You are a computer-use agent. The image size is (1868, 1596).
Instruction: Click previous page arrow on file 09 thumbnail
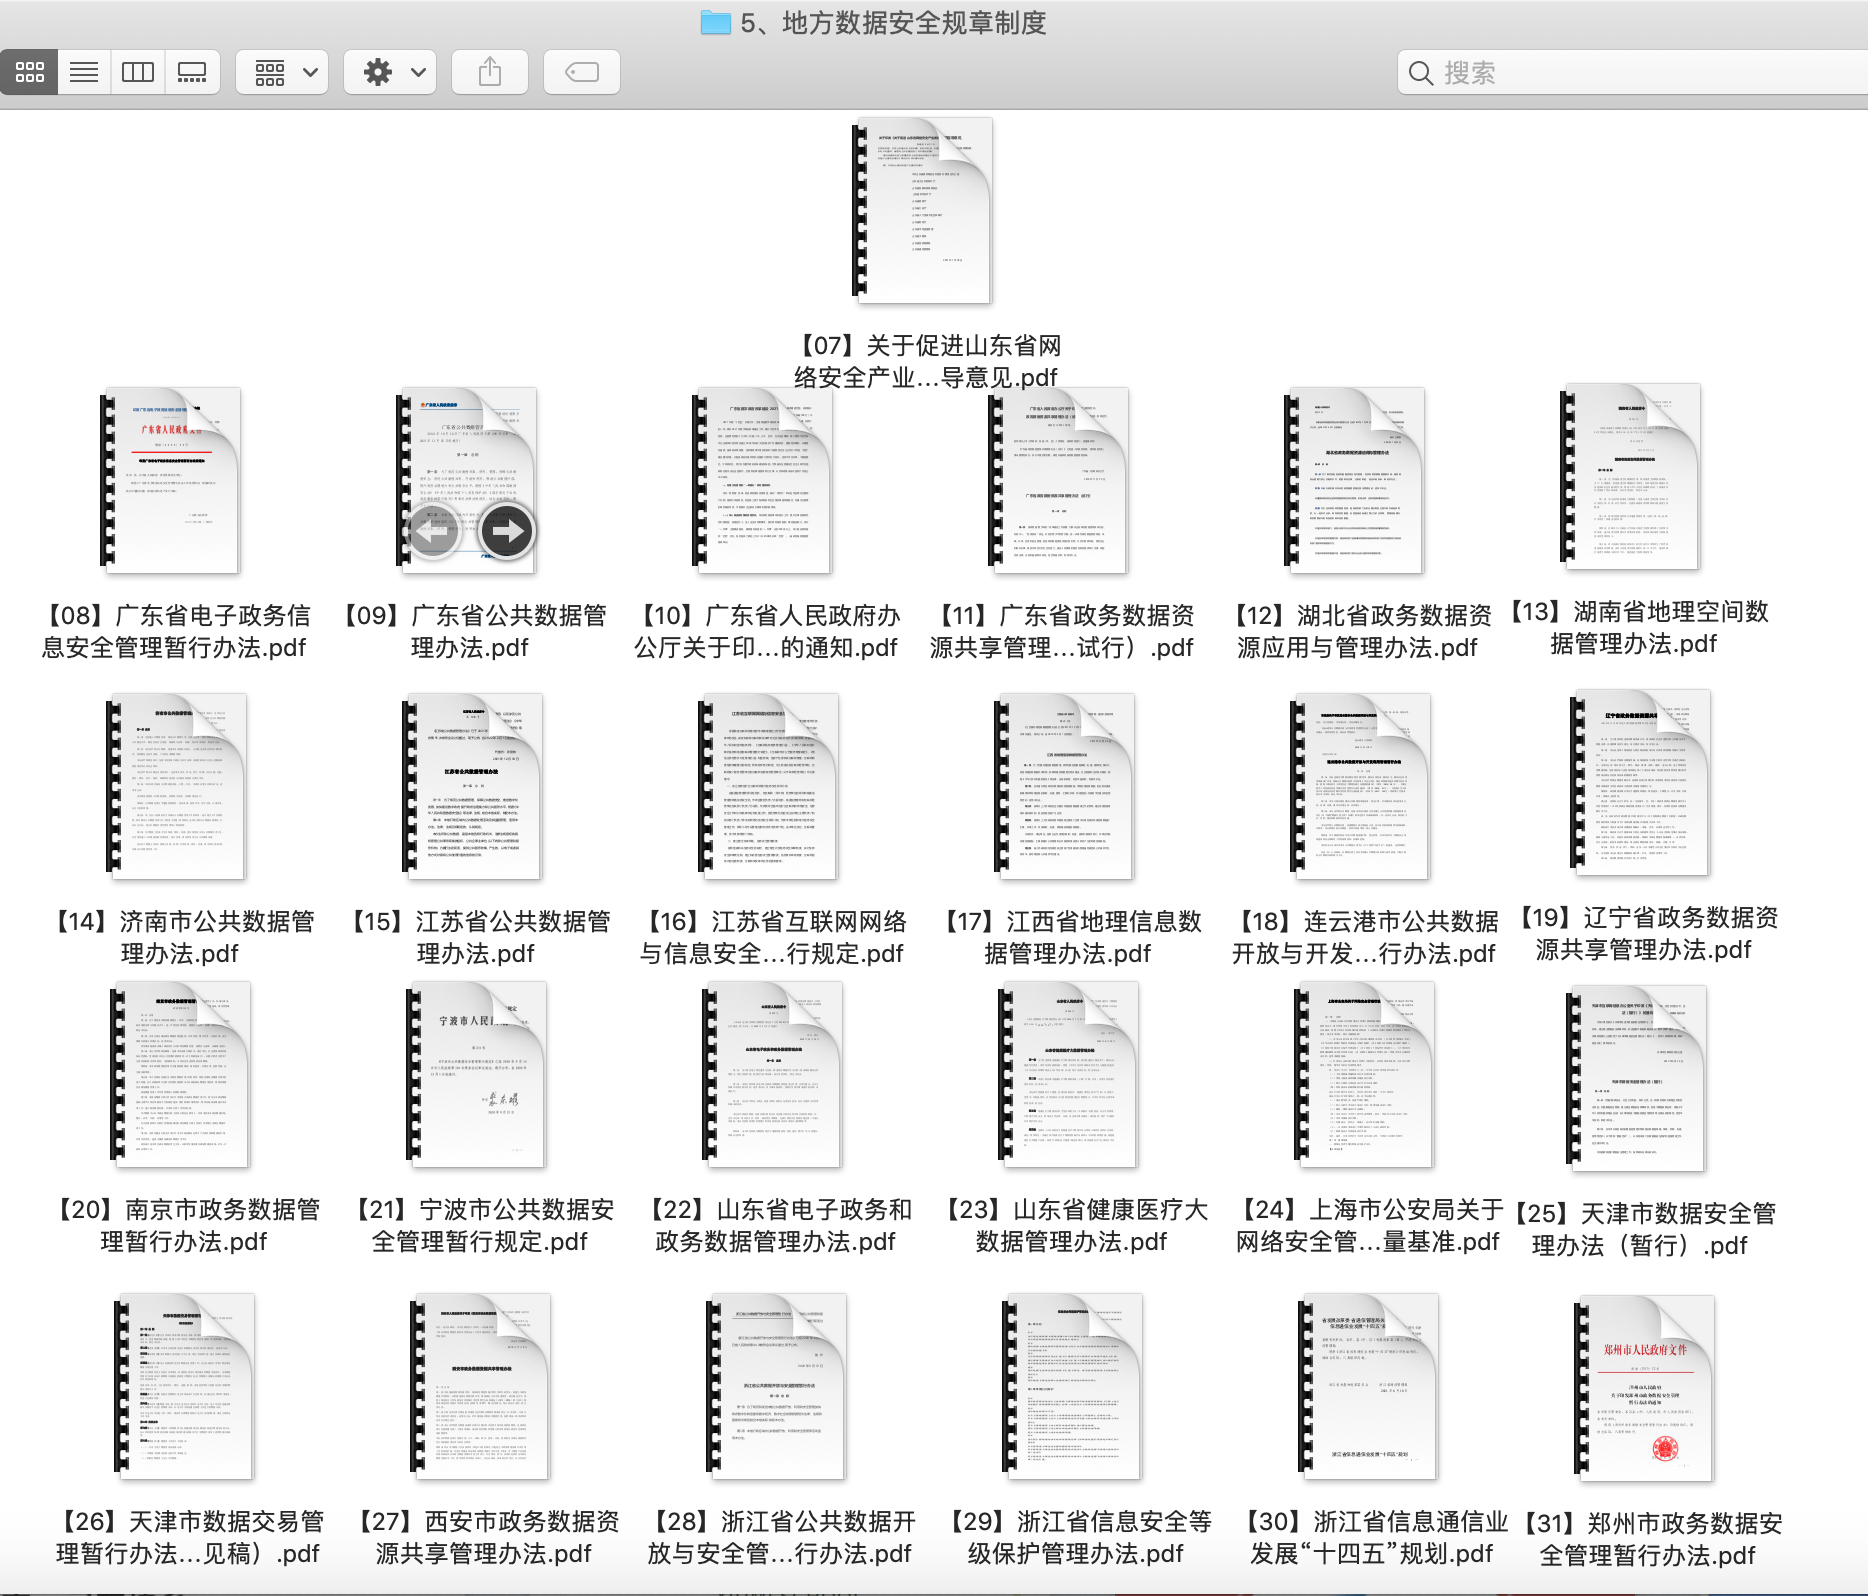point(433,531)
